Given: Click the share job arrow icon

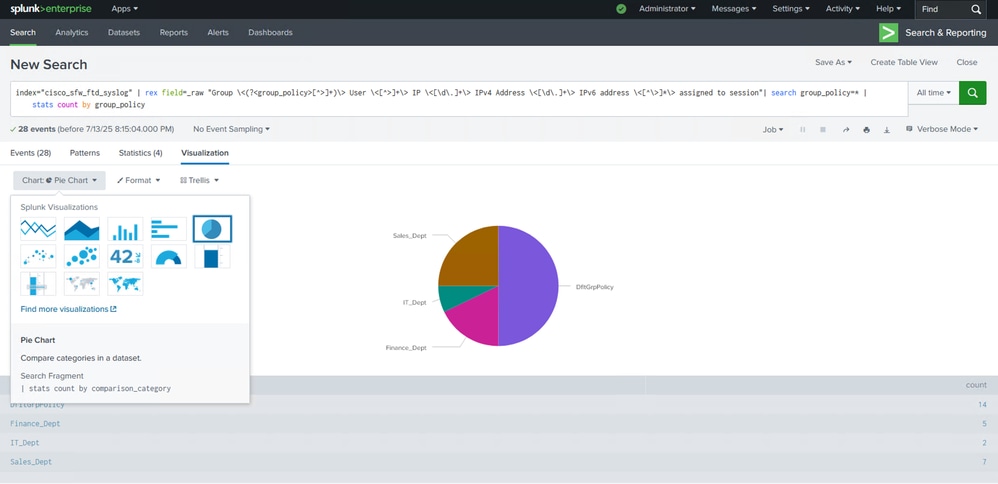Looking at the screenshot, I should coord(846,129).
